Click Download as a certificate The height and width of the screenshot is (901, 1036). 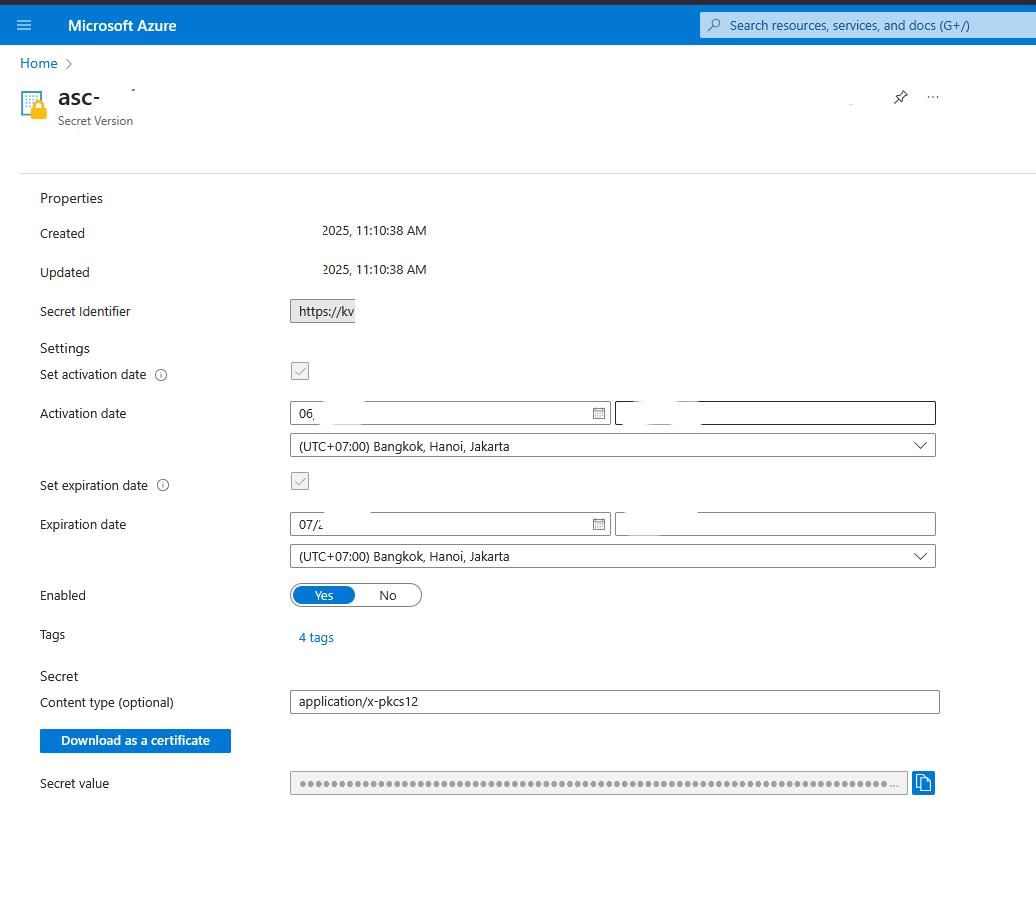click(x=135, y=740)
